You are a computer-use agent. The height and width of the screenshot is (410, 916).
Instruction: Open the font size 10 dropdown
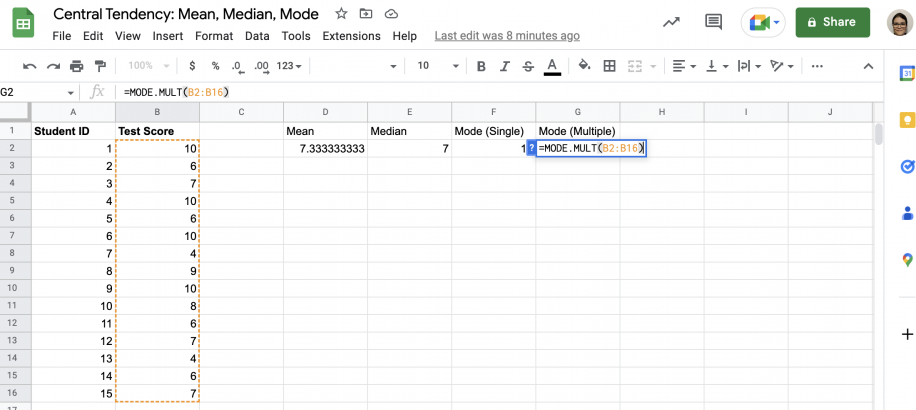[x=438, y=66]
